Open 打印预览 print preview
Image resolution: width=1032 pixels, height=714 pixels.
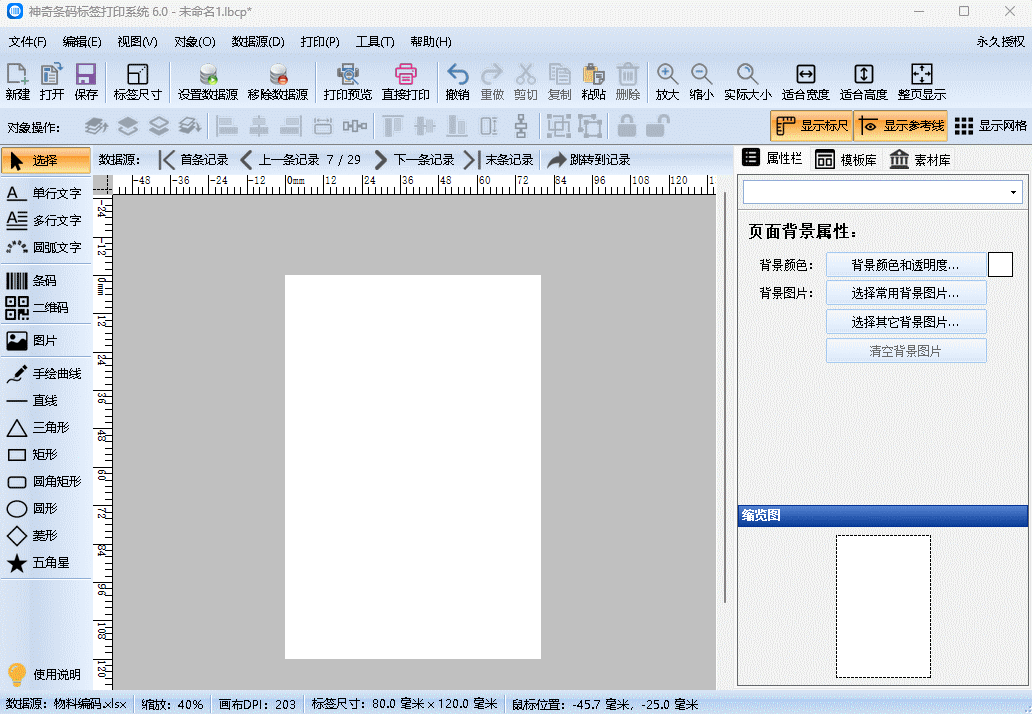(x=347, y=81)
